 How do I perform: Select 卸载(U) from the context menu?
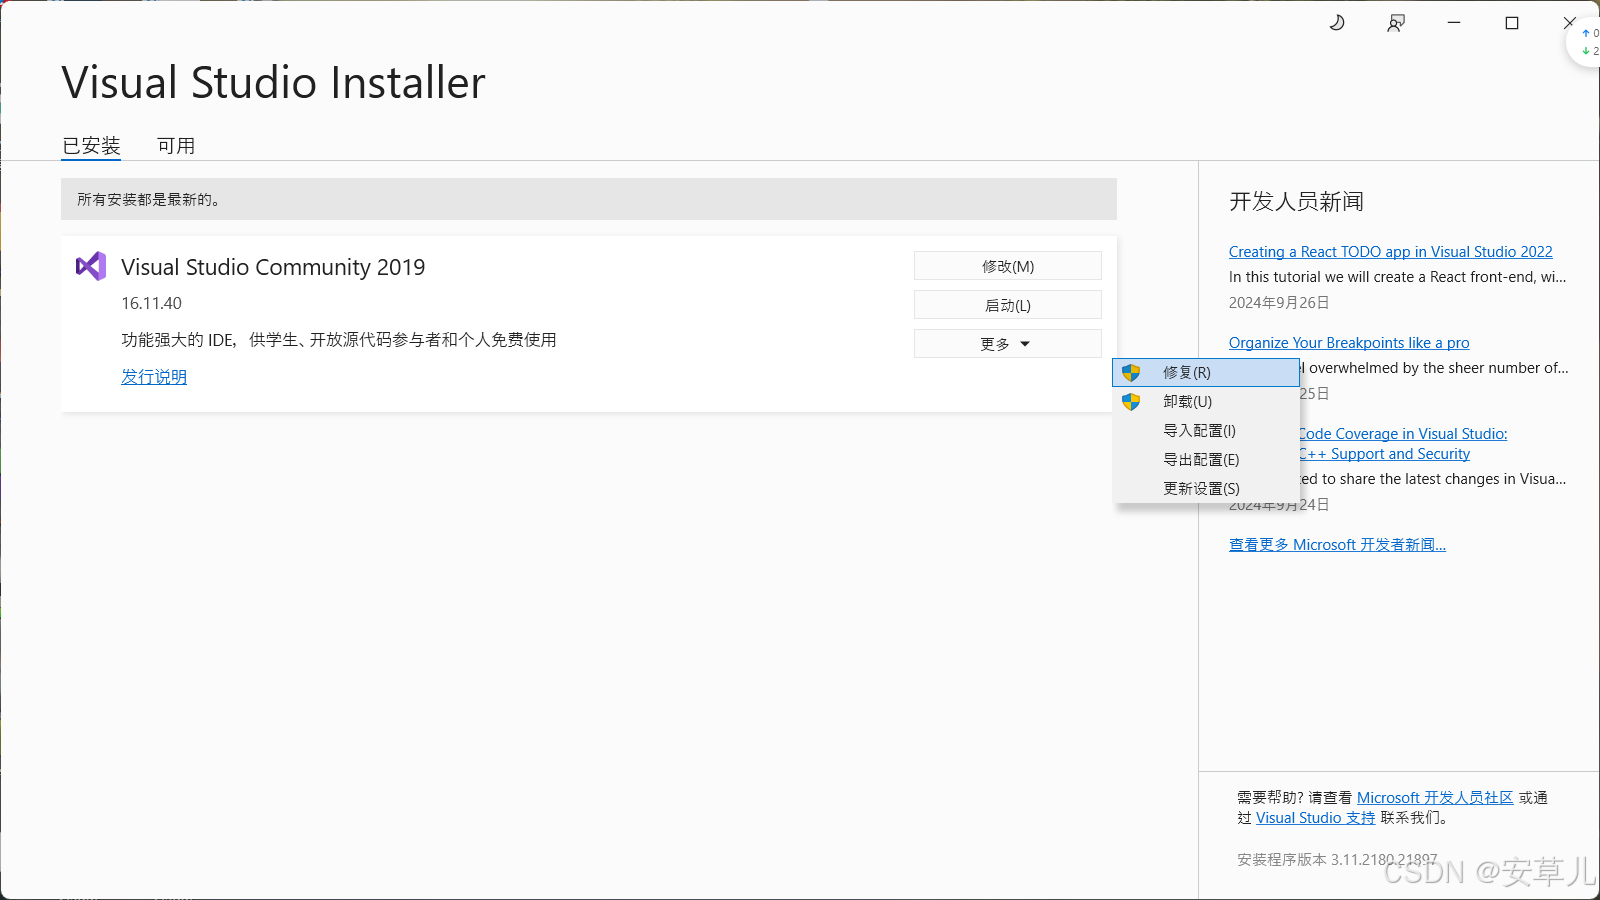click(1186, 401)
